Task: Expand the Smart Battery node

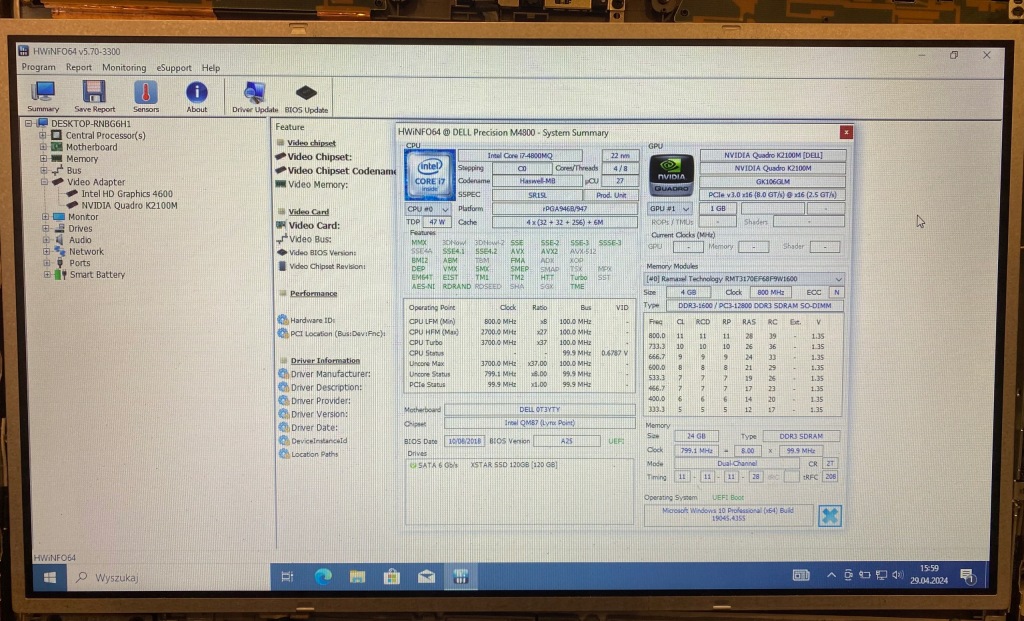Action: (47, 274)
